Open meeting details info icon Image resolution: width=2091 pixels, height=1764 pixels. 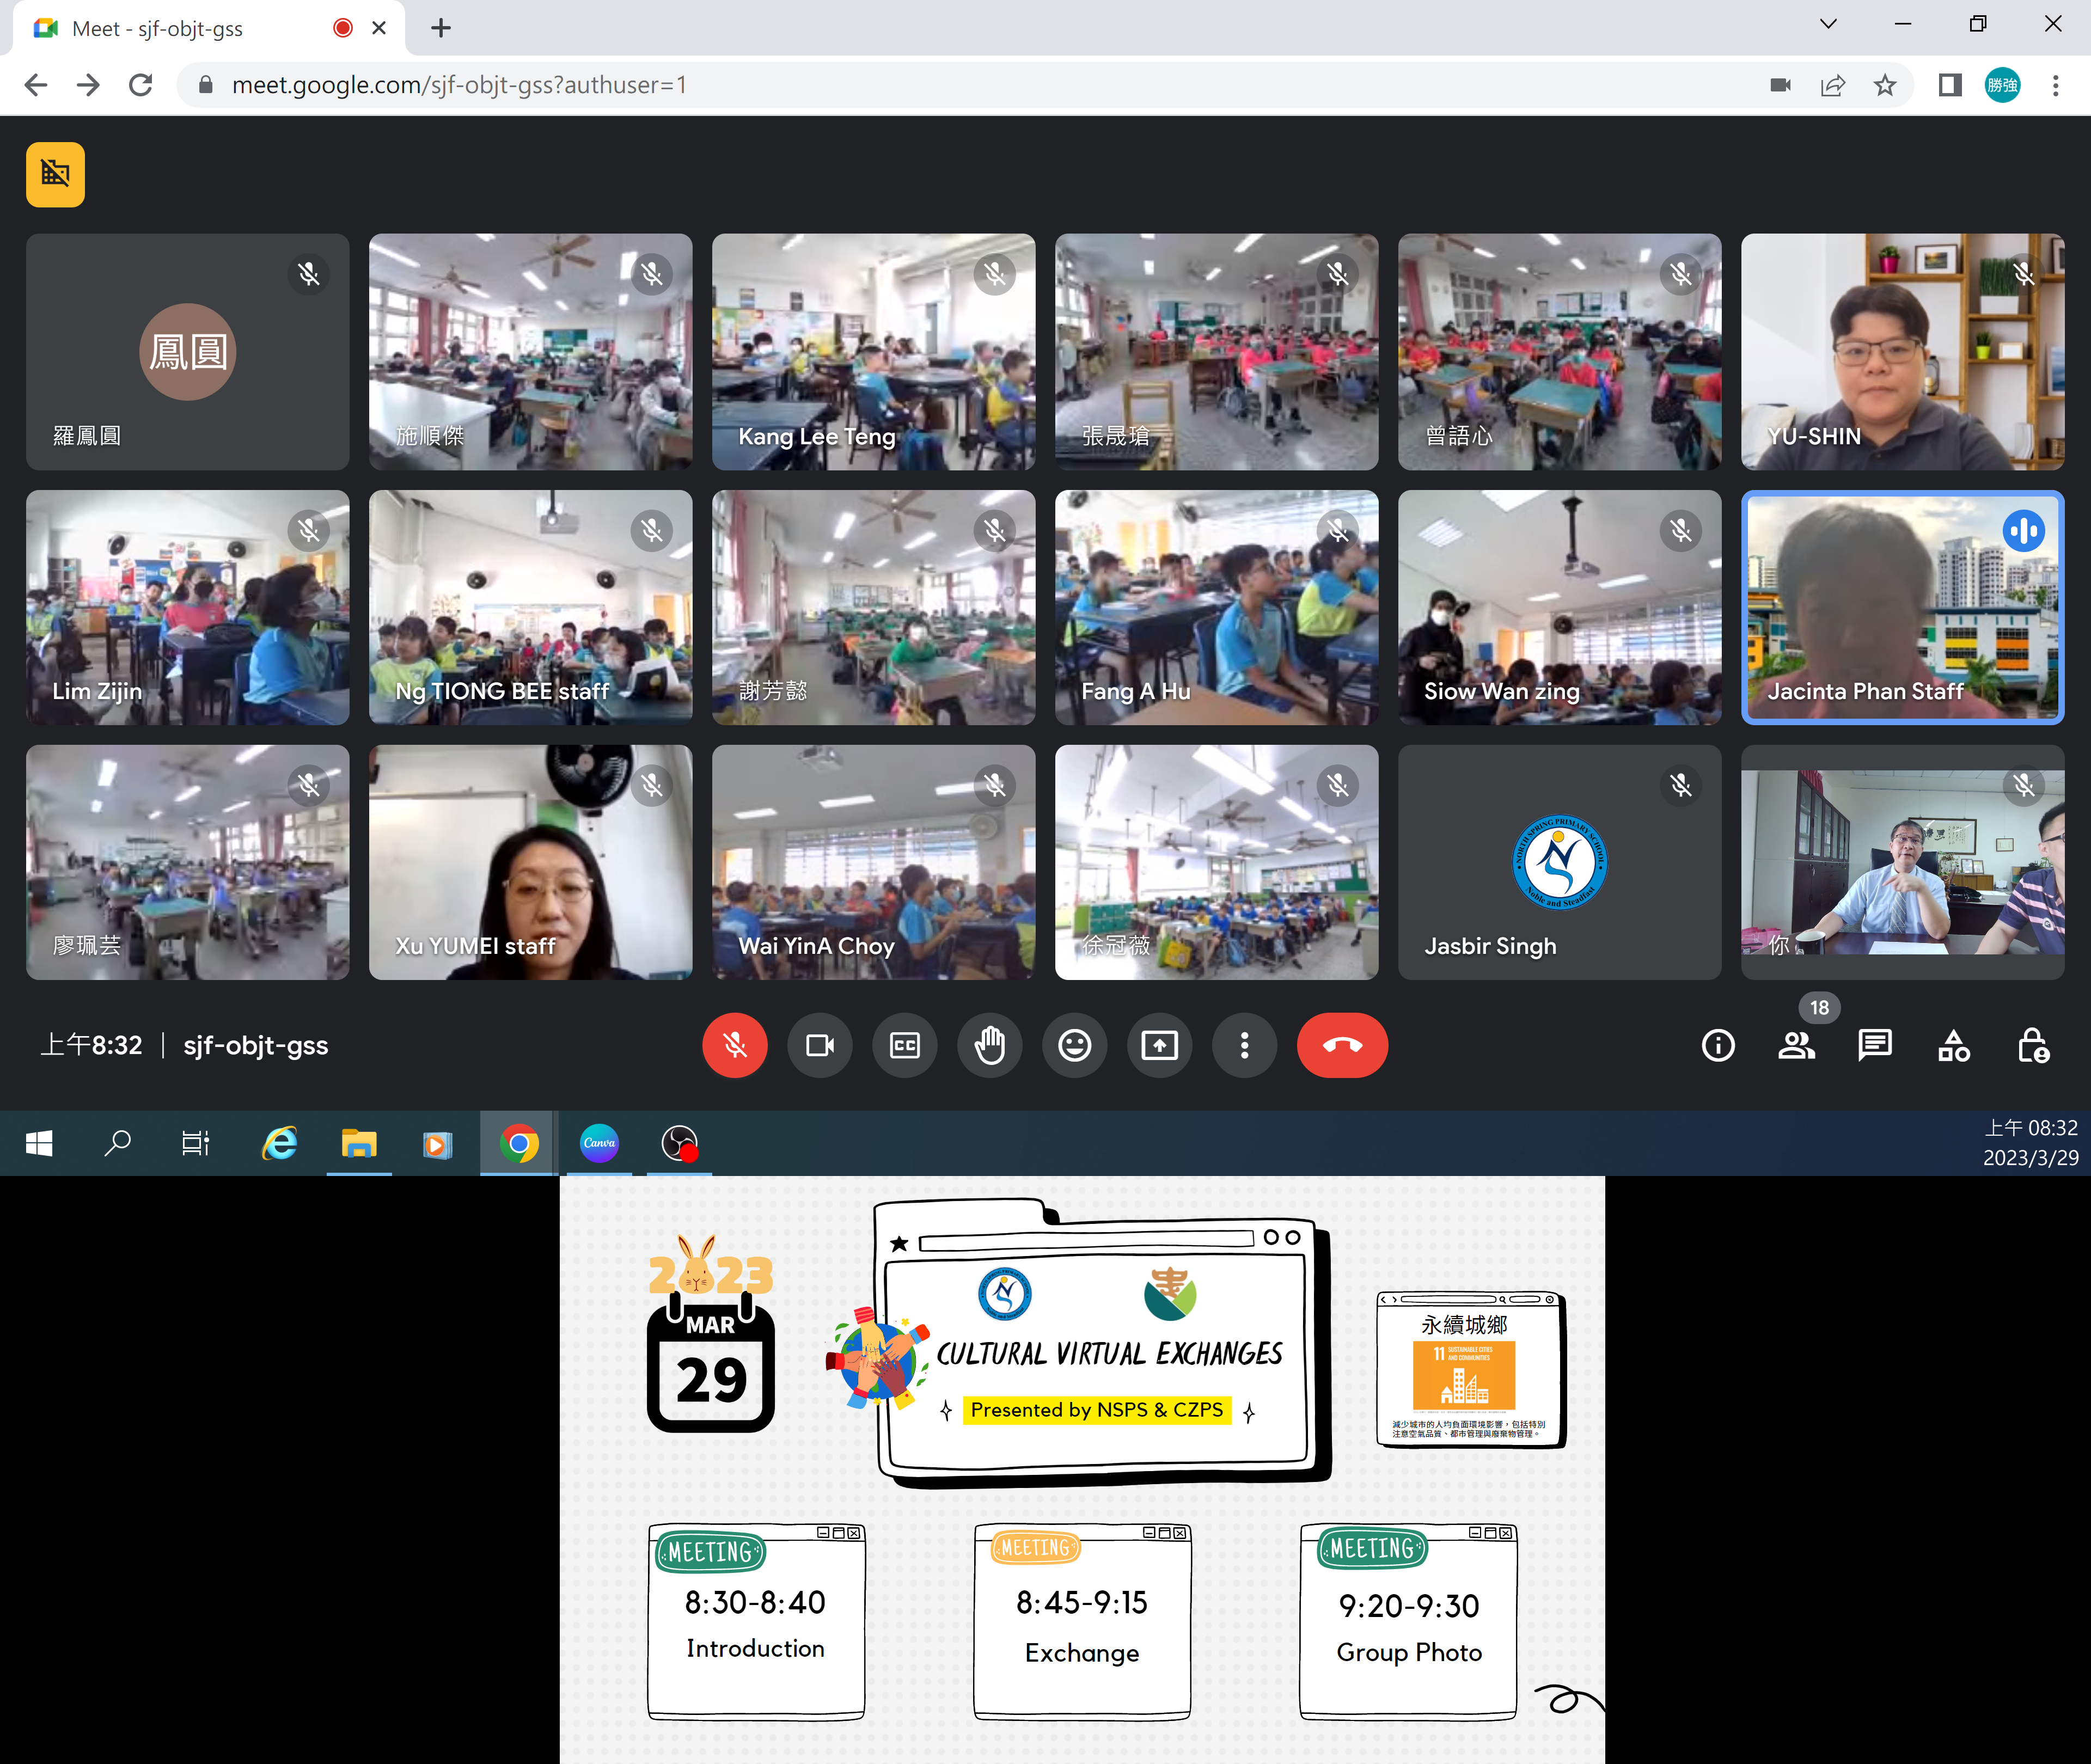click(1718, 1046)
